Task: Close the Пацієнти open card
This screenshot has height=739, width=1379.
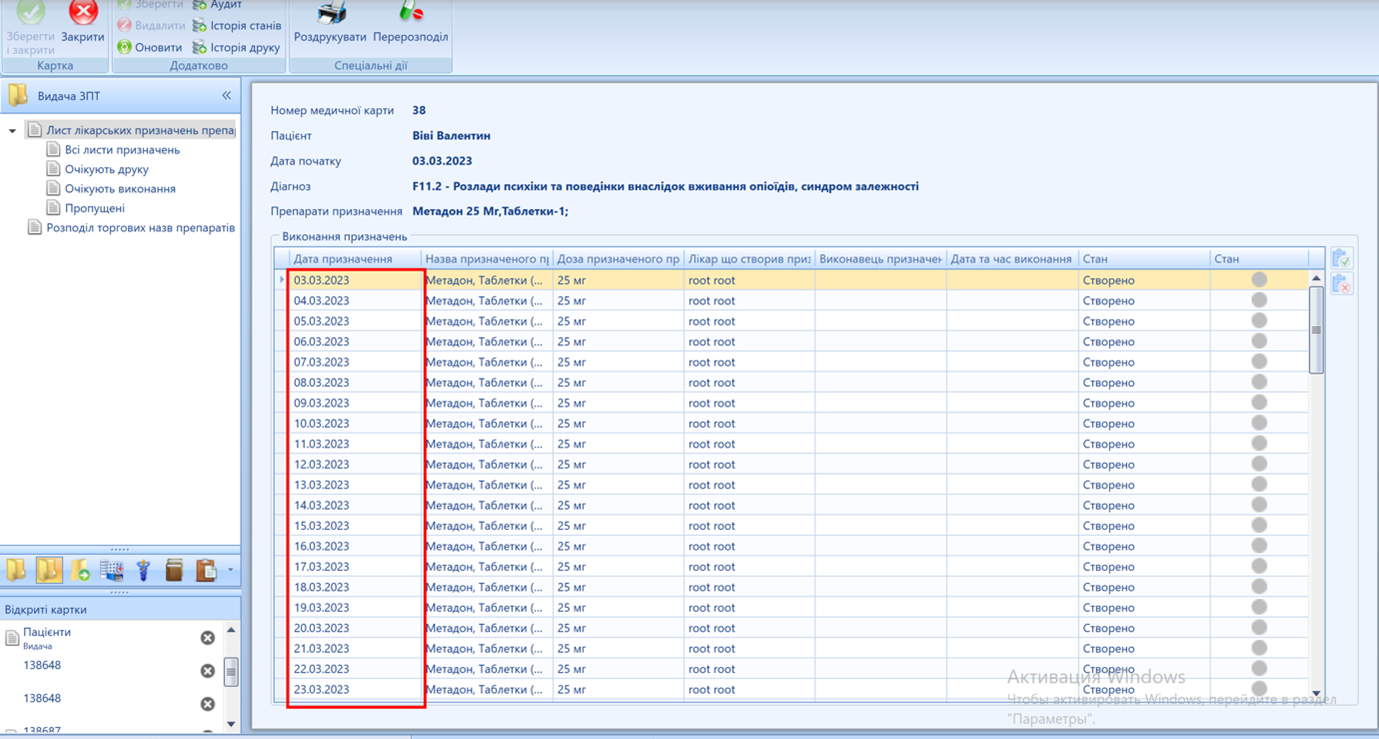Action: tap(208, 638)
